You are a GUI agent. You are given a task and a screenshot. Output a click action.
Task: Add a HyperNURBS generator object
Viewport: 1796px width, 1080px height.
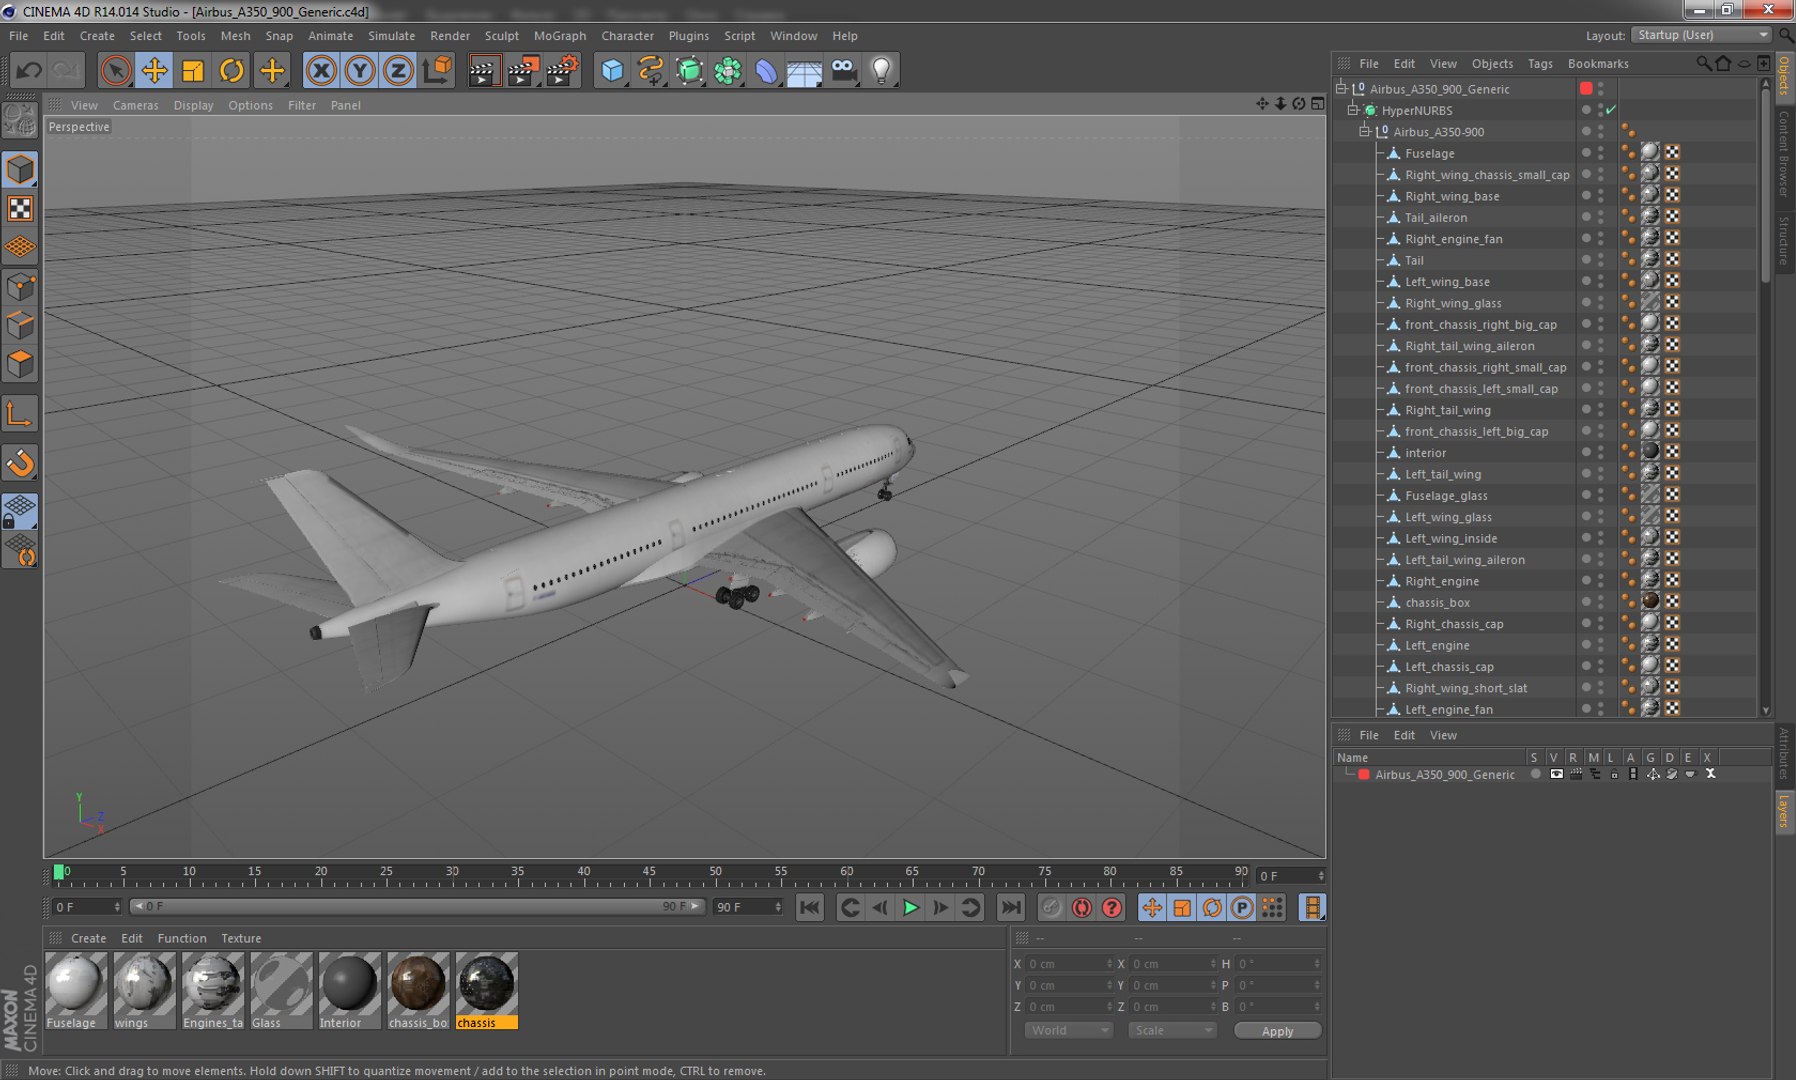click(689, 70)
